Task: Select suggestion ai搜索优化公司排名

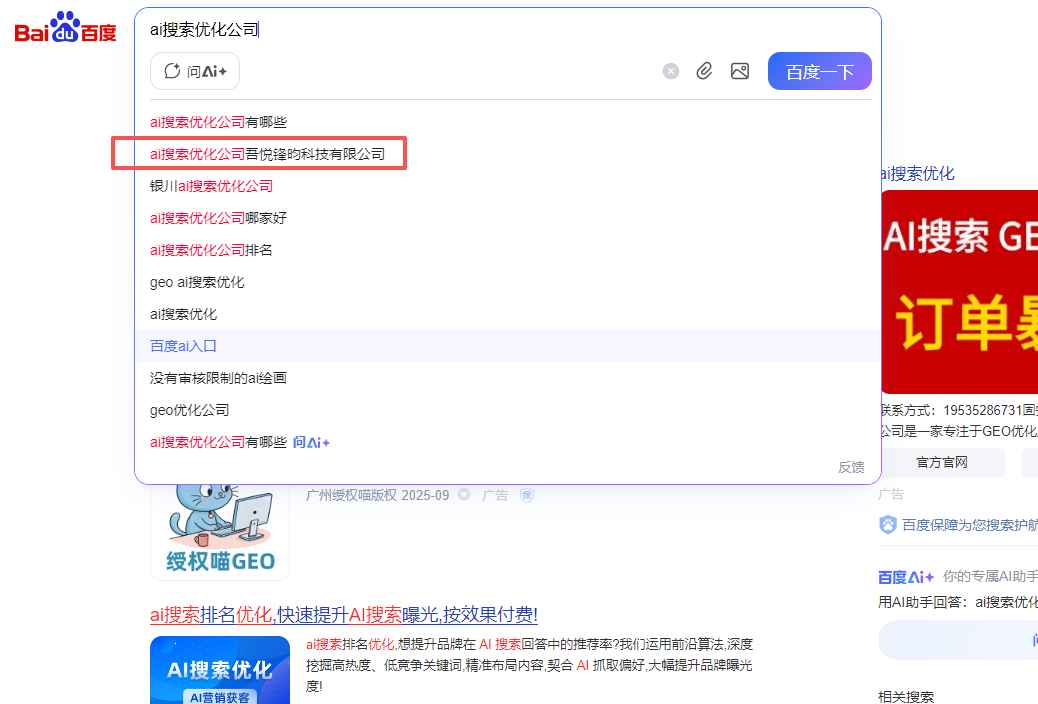Action: [211, 250]
